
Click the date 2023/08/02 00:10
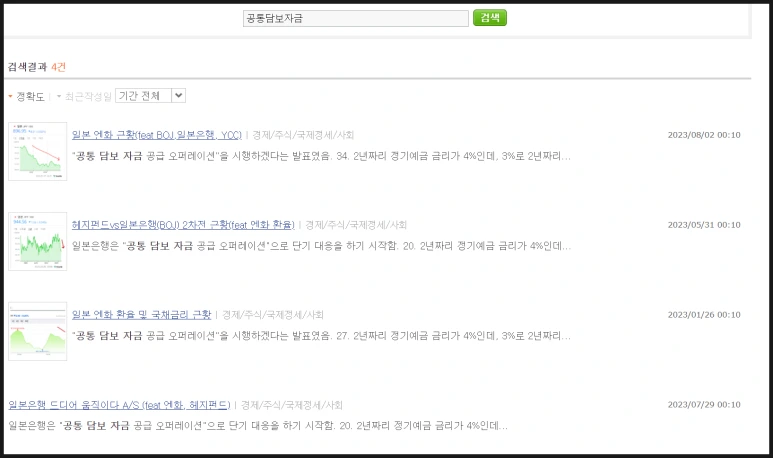click(704, 135)
